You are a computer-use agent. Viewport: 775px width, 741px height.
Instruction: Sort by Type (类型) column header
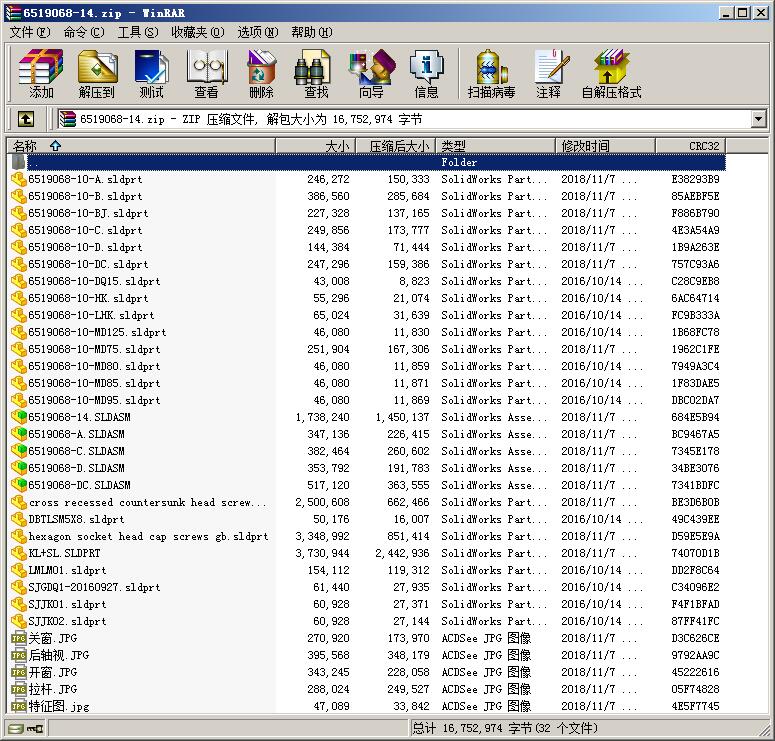click(495, 146)
